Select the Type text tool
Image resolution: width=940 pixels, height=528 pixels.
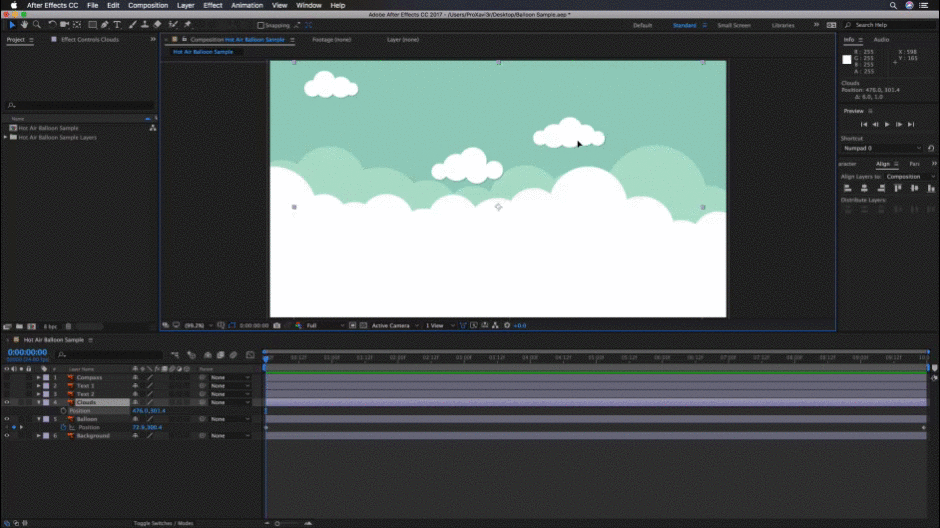[117, 25]
